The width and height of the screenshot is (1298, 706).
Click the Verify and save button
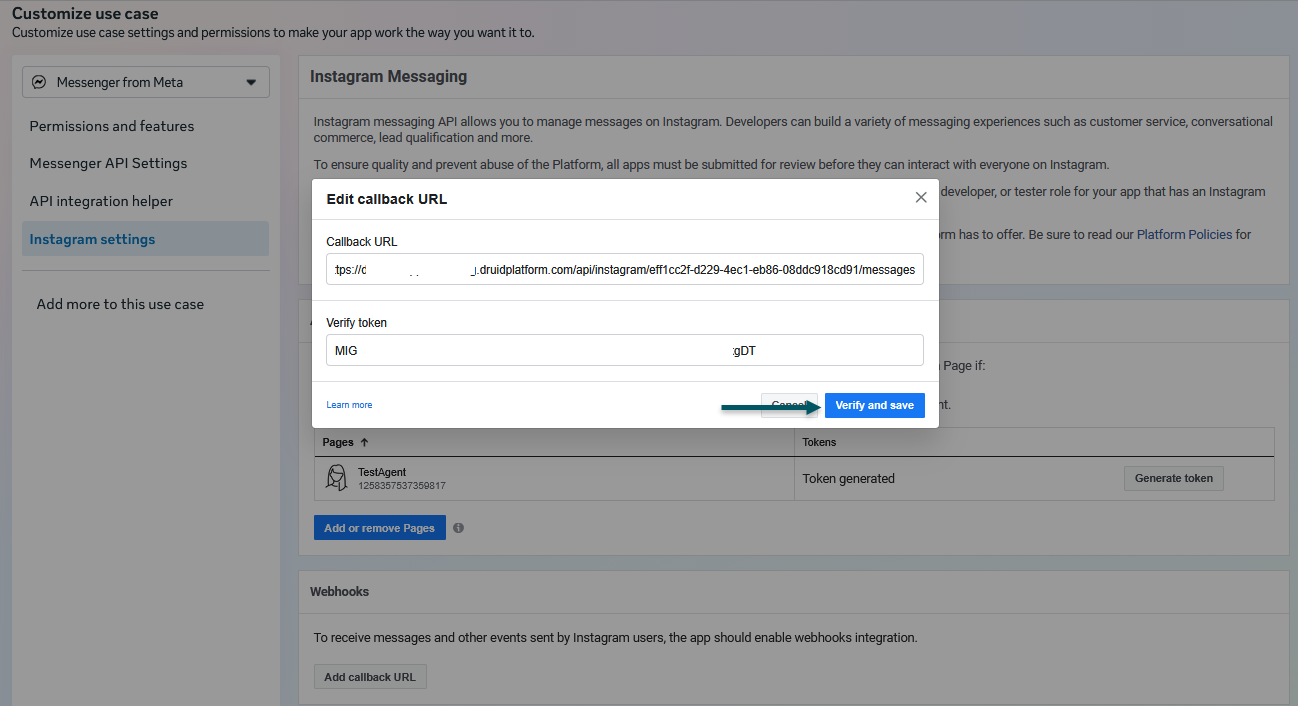[x=875, y=405]
